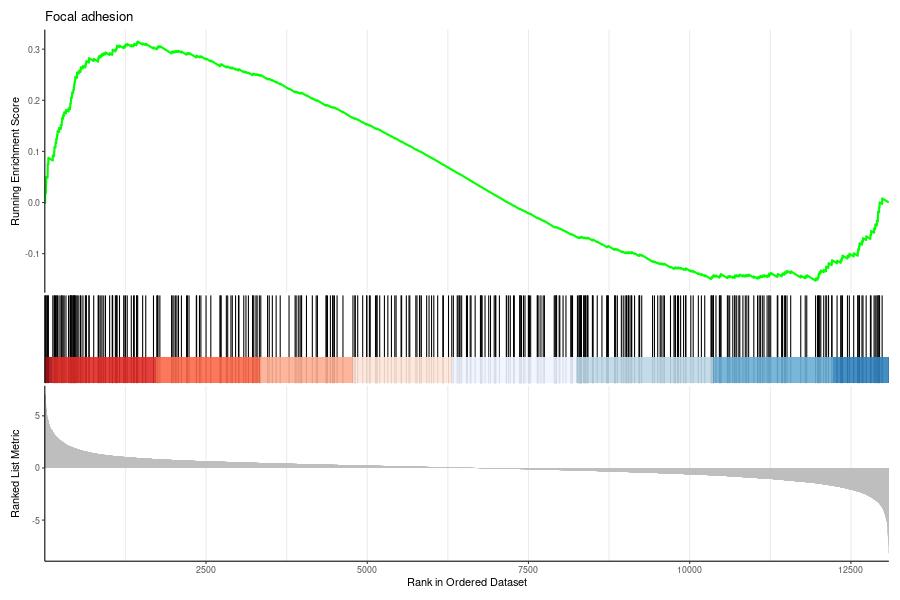Click the 5000 rank tick label
Viewport: 900px width, 600px height.
[x=367, y=570]
